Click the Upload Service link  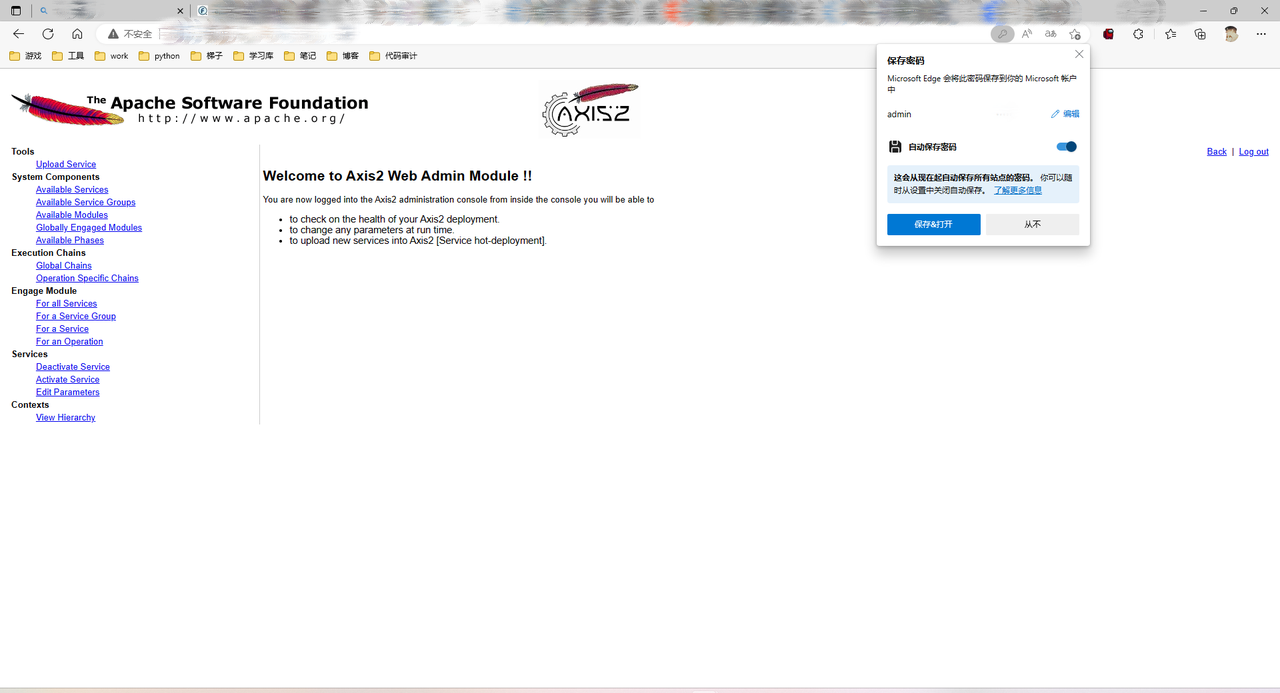click(66, 164)
